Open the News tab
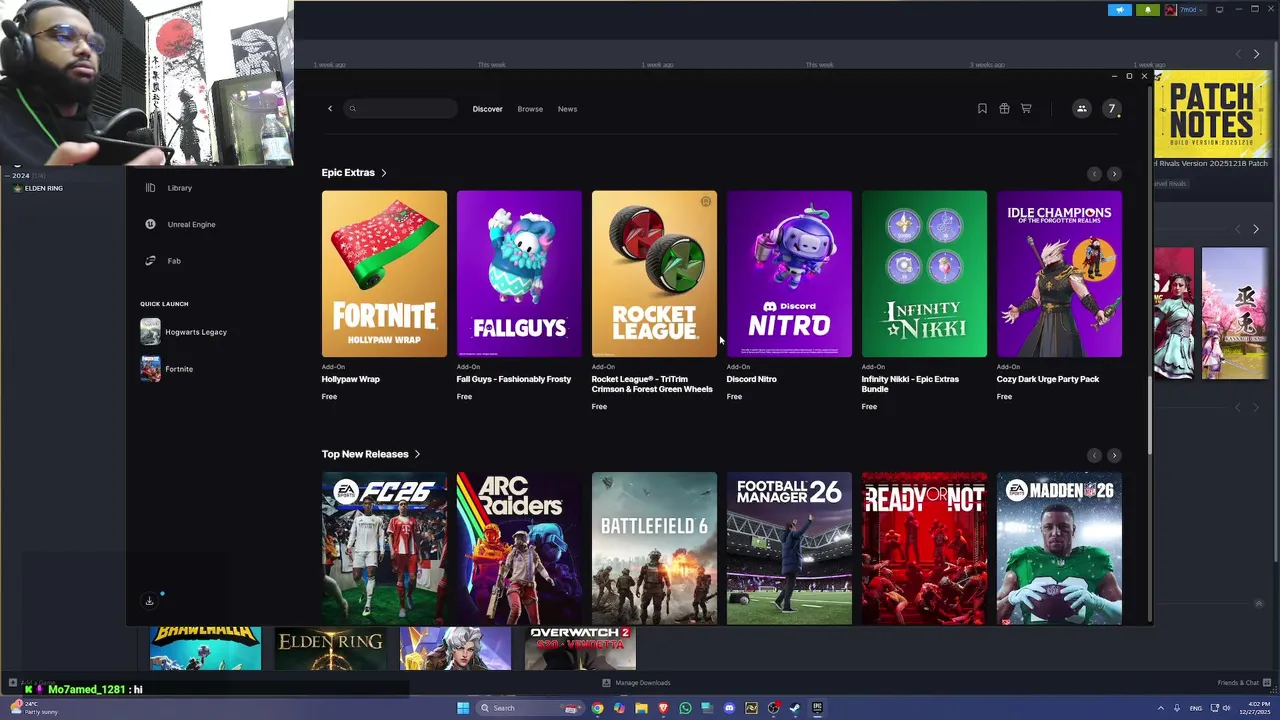1280x720 pixels. pos(567,109)
